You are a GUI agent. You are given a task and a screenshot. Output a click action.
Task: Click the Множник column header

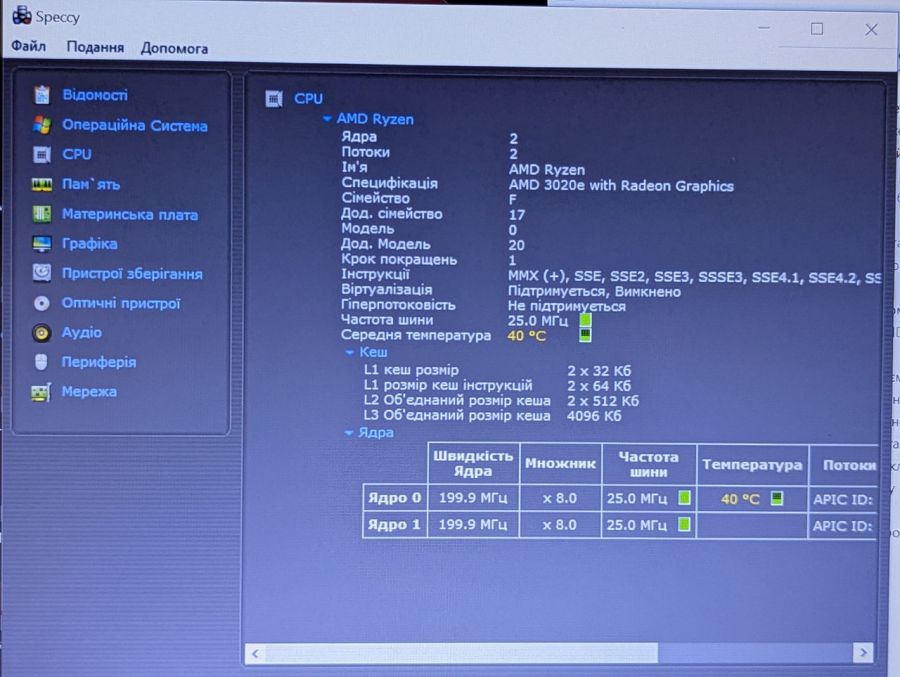[x=560, y=463]
